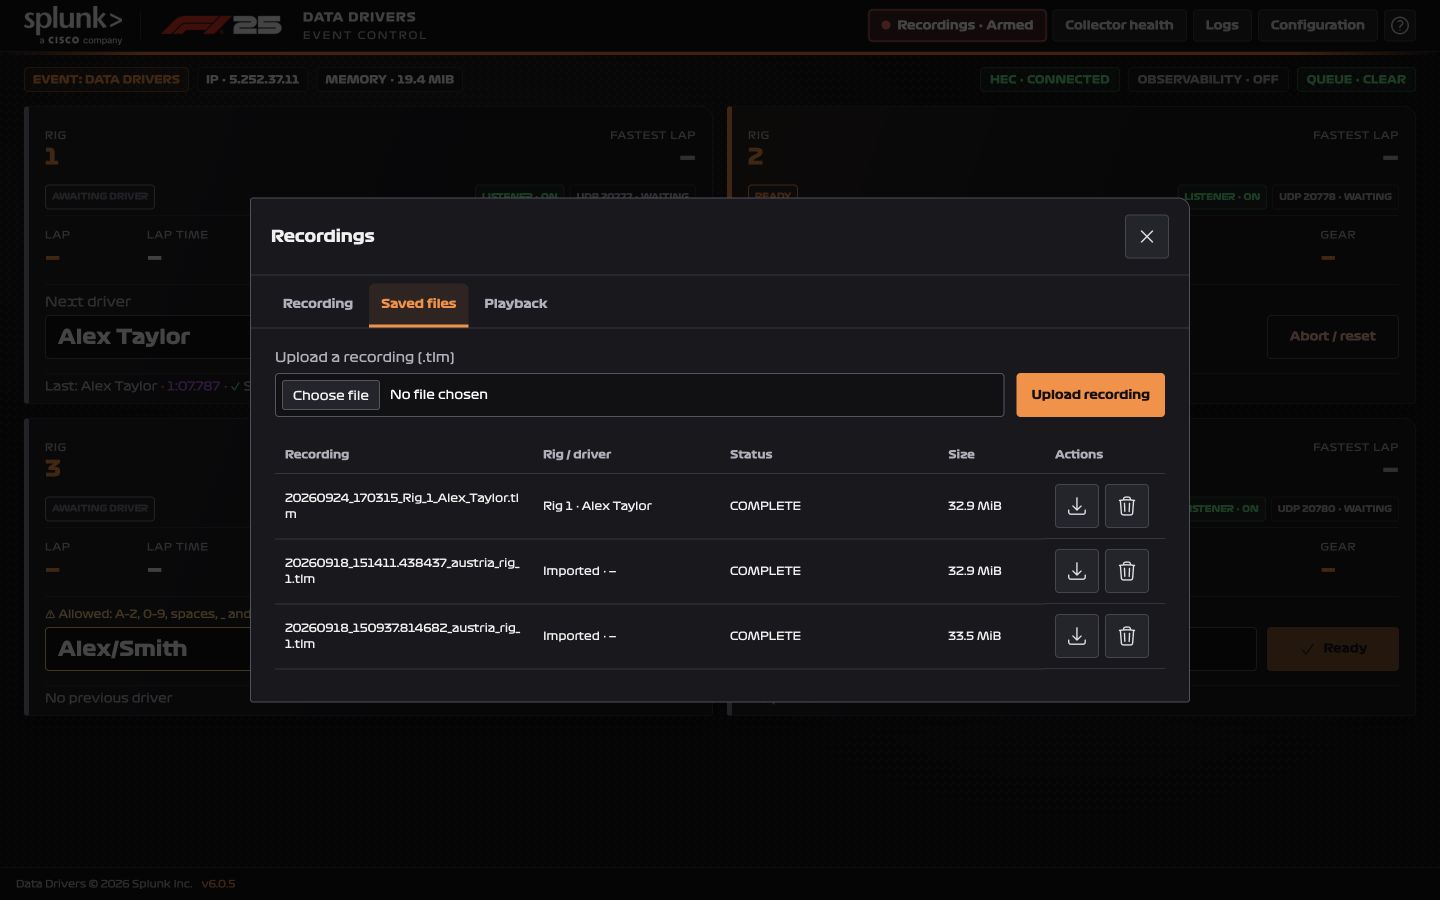Click the No file chosen text

pyautogui.click(x=439, y=395)
